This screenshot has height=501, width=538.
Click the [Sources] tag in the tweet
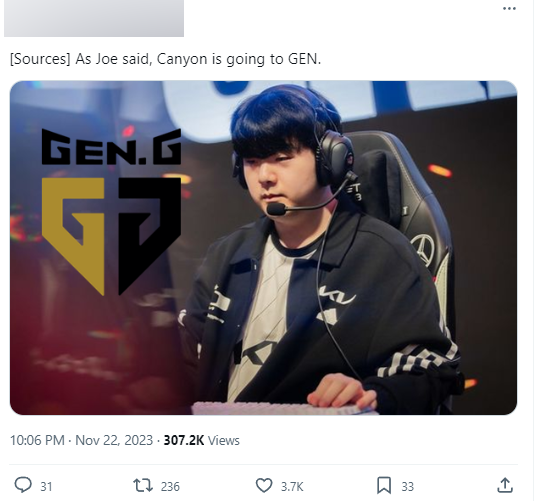pyautogui.click(x=40, y=59)
